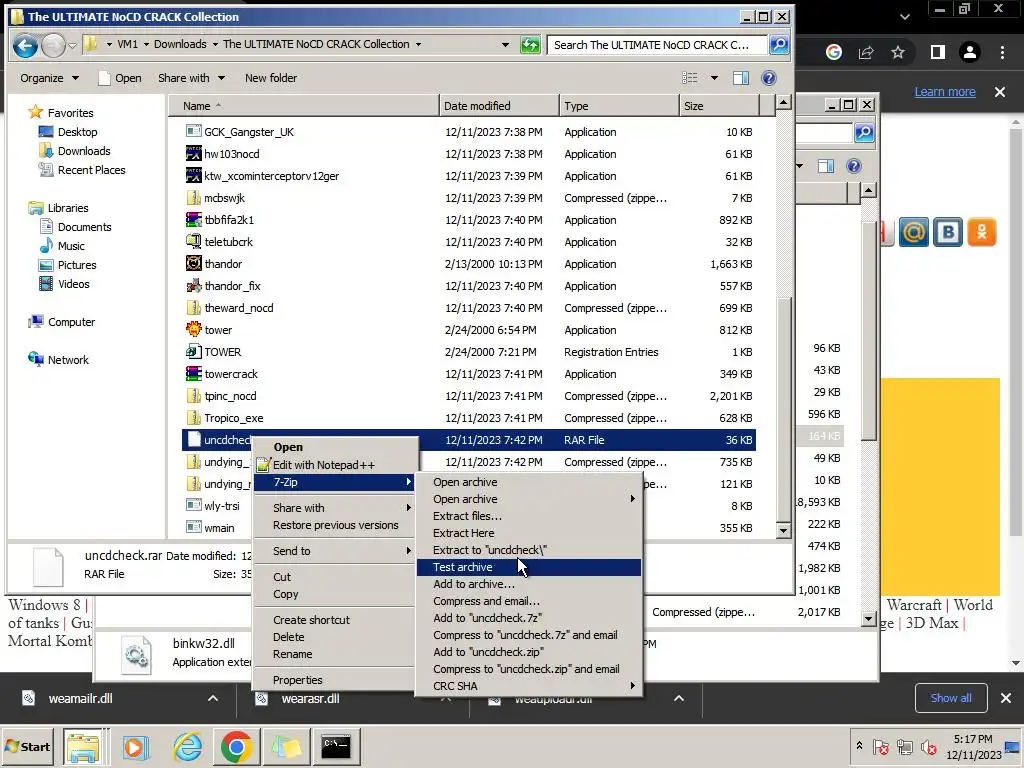Dismiss the Chrome downloads bar
Image resolution: width=1024 pixels, height=768 pixels.
[1006, 698]
